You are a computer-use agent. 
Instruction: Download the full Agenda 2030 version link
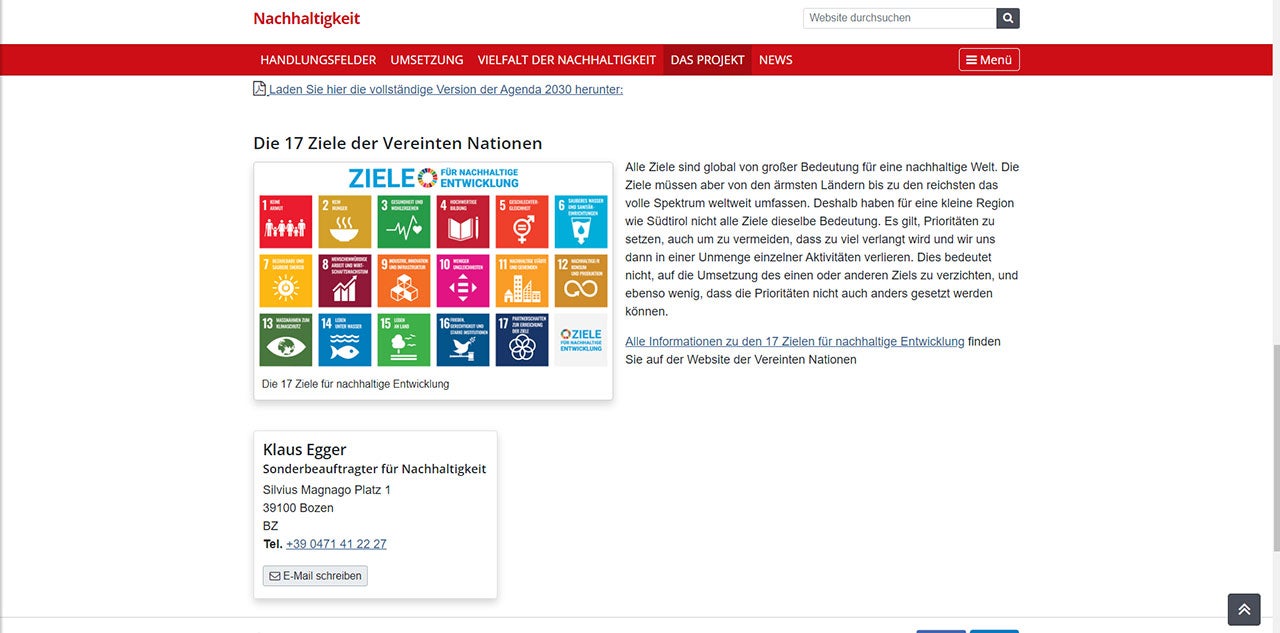tap(445, 89)
